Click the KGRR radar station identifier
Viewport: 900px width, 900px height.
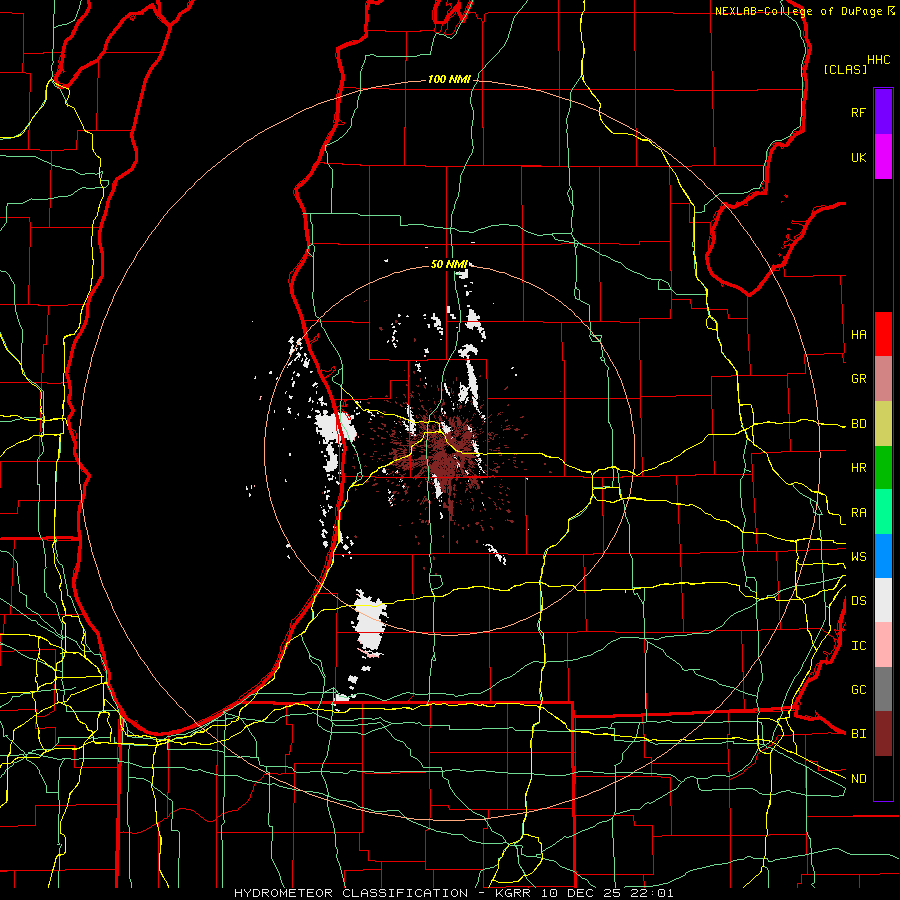pos(514,893)
